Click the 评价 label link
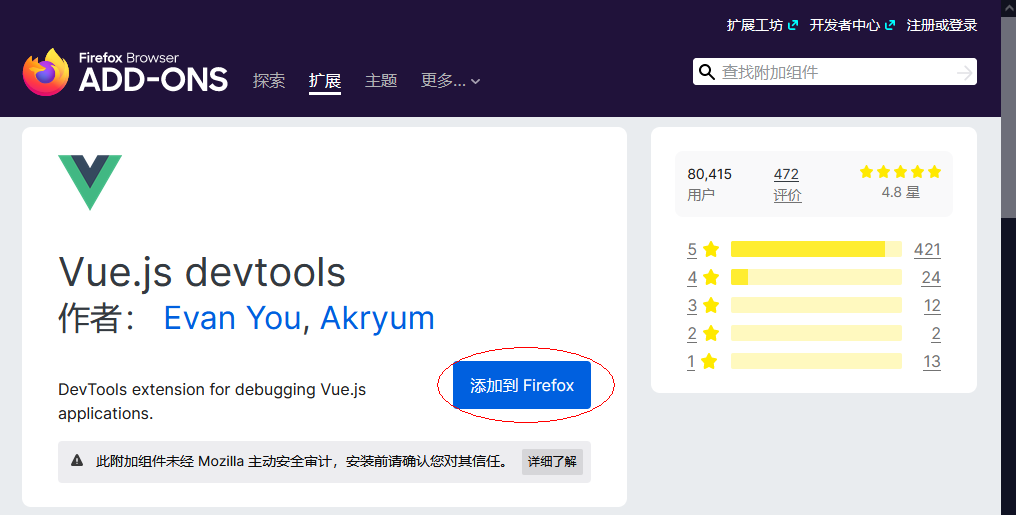1016x515 pixels. click(787, 195)
